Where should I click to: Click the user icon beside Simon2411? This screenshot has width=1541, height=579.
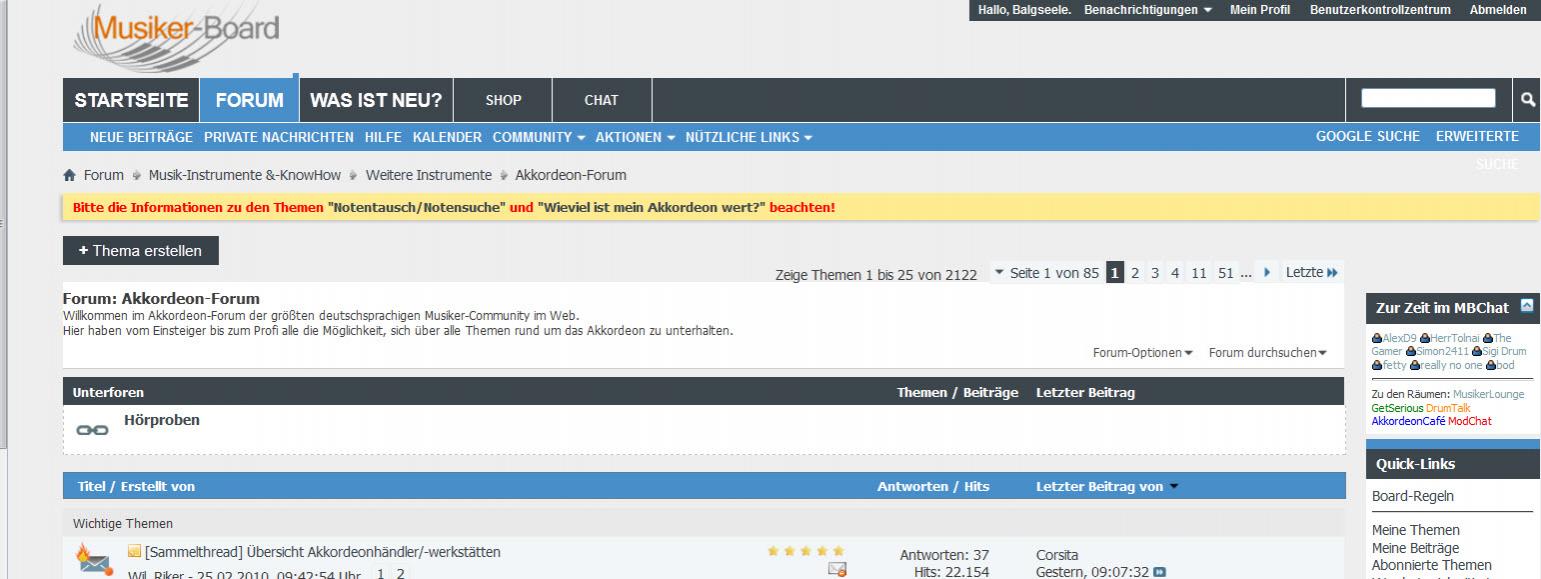(1411, 351)
